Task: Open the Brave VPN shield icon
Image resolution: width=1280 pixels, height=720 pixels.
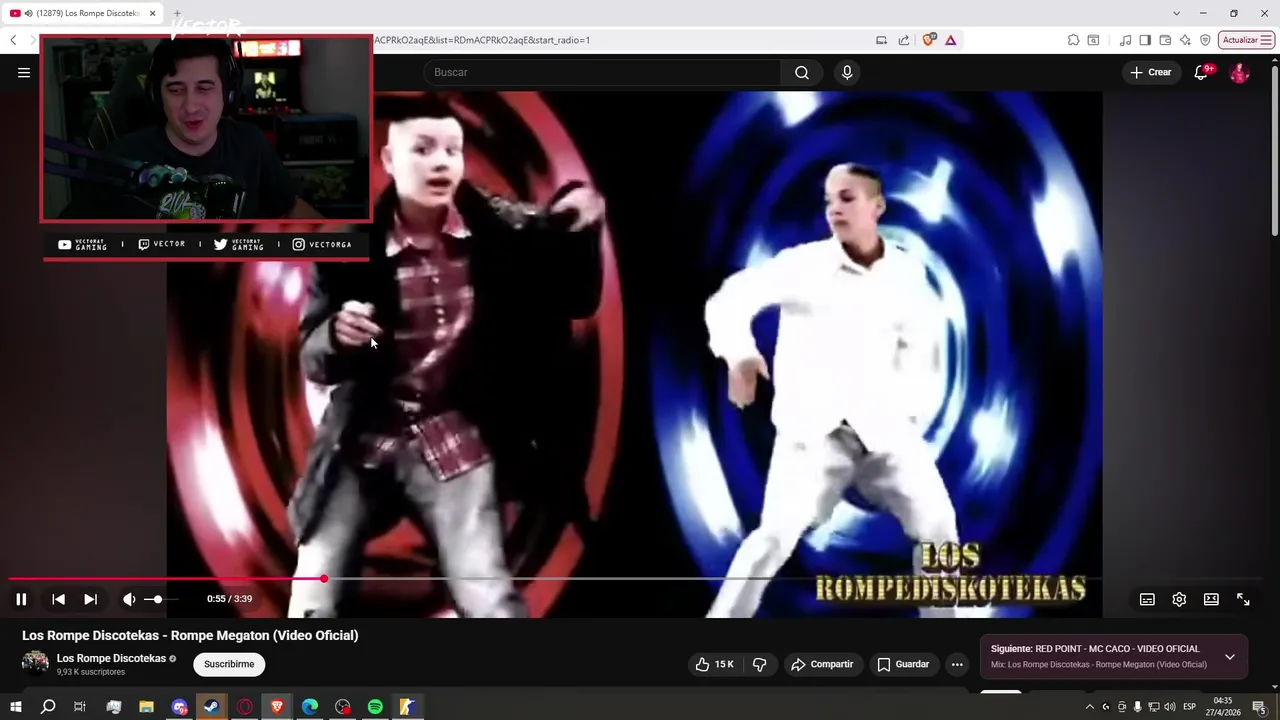Action: (1205, 40)
